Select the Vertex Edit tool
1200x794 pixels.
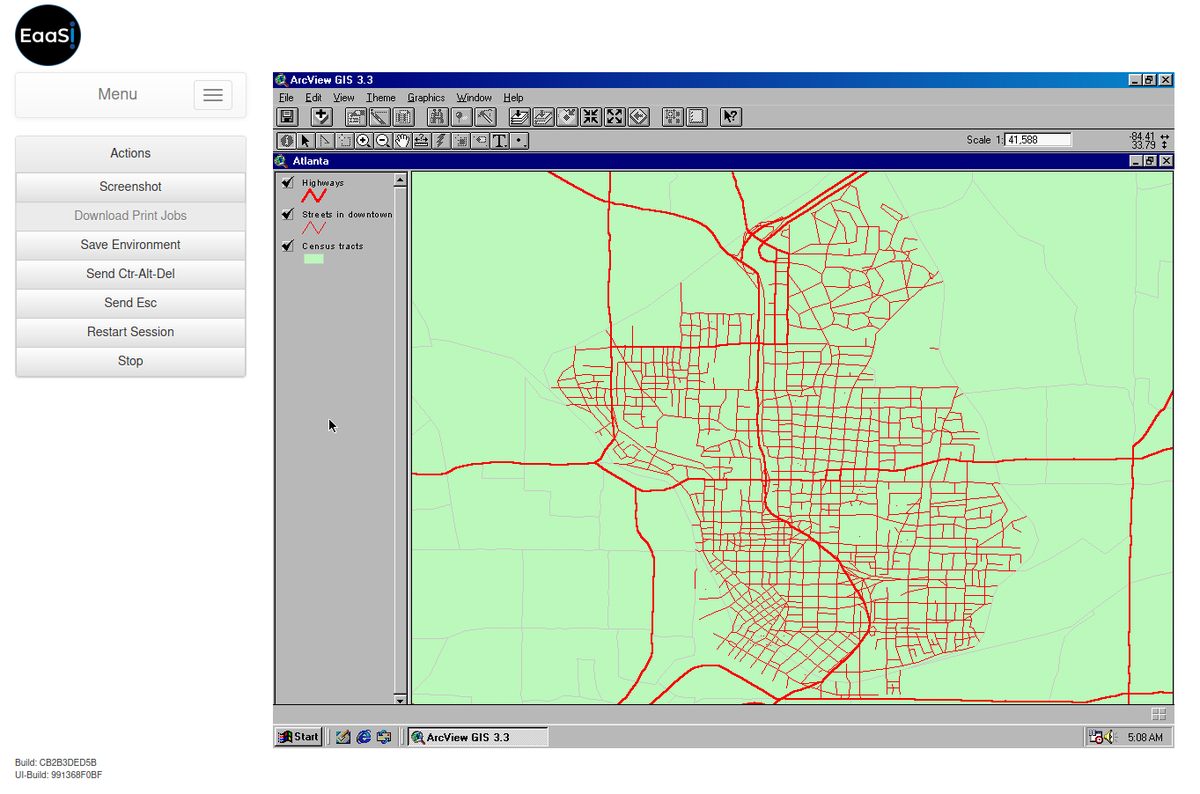pyautogui.click(x=325, y=141)
